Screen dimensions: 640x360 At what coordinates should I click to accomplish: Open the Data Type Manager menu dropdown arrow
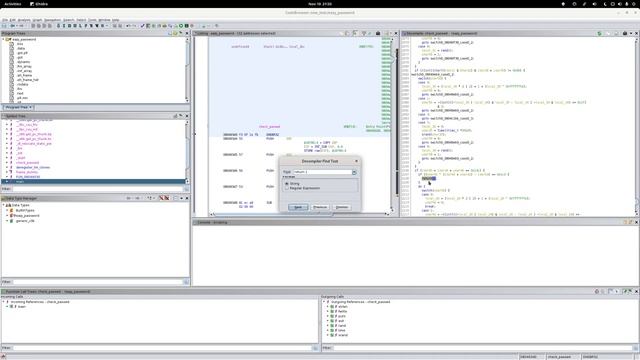[x=182, y=198]
